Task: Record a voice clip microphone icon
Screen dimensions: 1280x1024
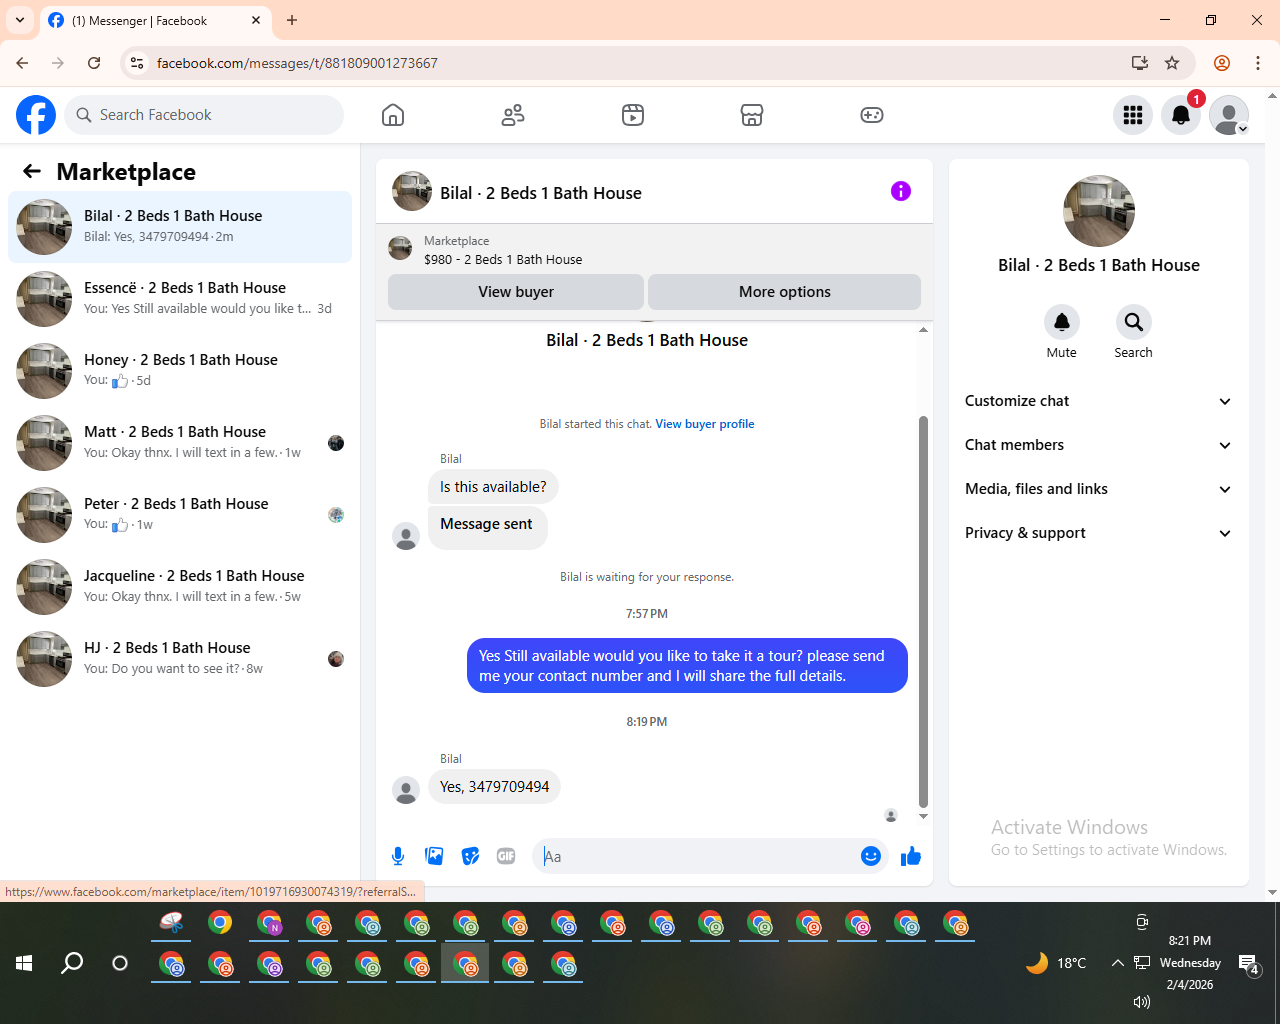Action: (x=398, y=856)
